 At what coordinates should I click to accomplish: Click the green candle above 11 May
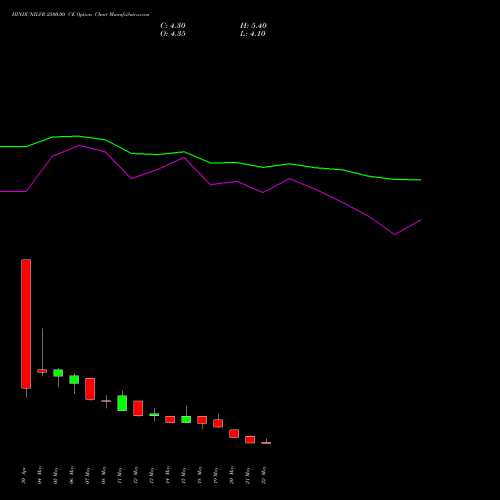point(122,403)
